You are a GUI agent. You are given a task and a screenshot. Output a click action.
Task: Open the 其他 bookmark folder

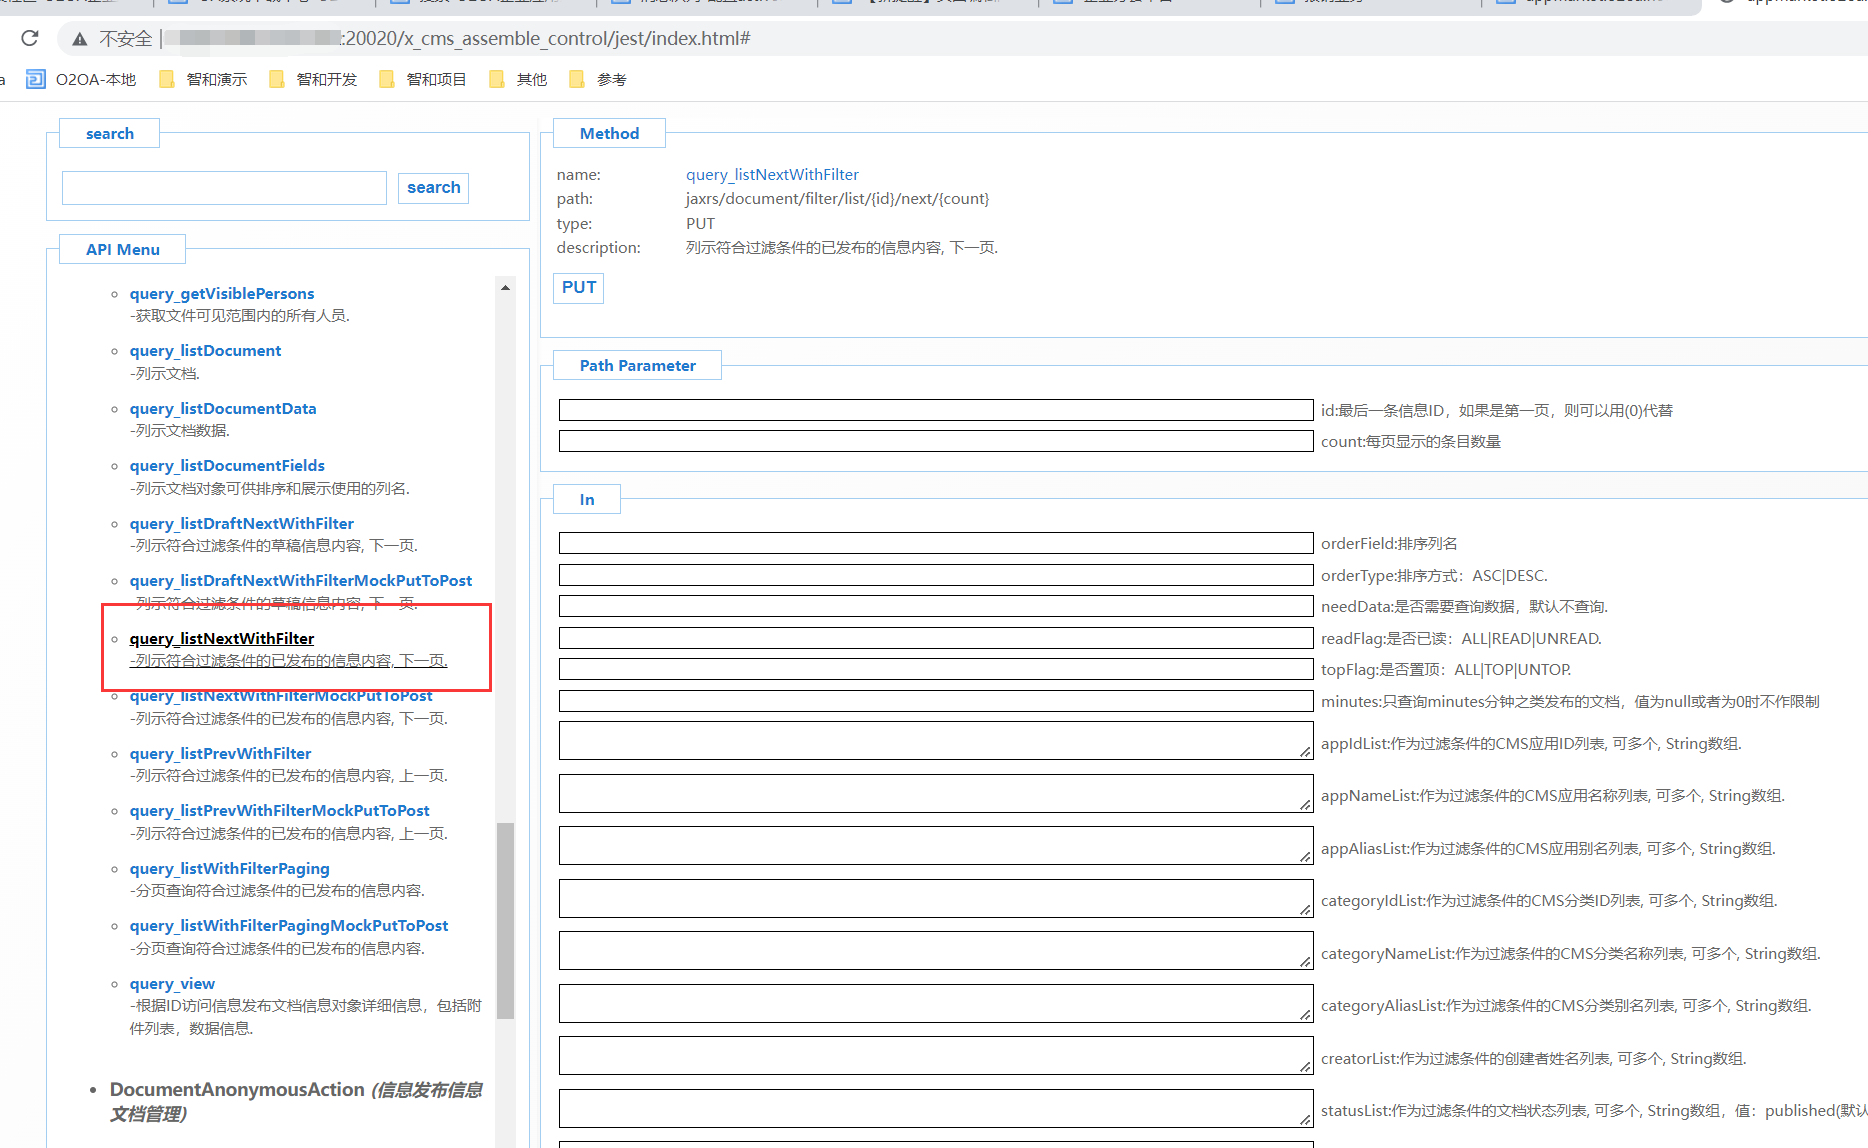click(519, 79)
